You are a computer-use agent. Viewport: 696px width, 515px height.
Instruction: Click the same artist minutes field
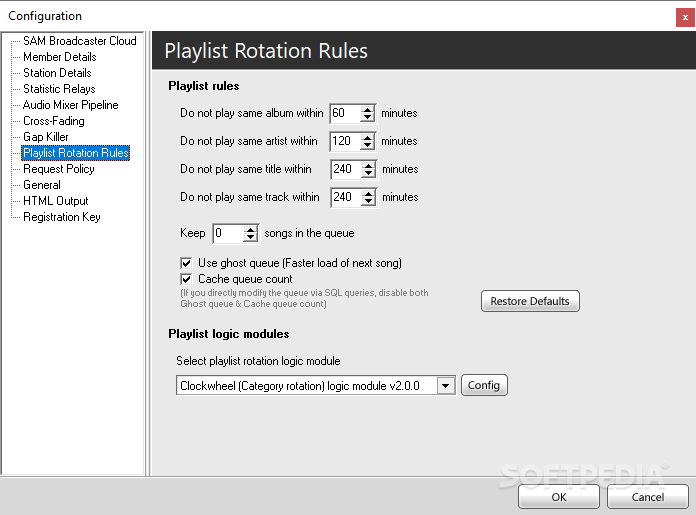(x=345, y=142)
